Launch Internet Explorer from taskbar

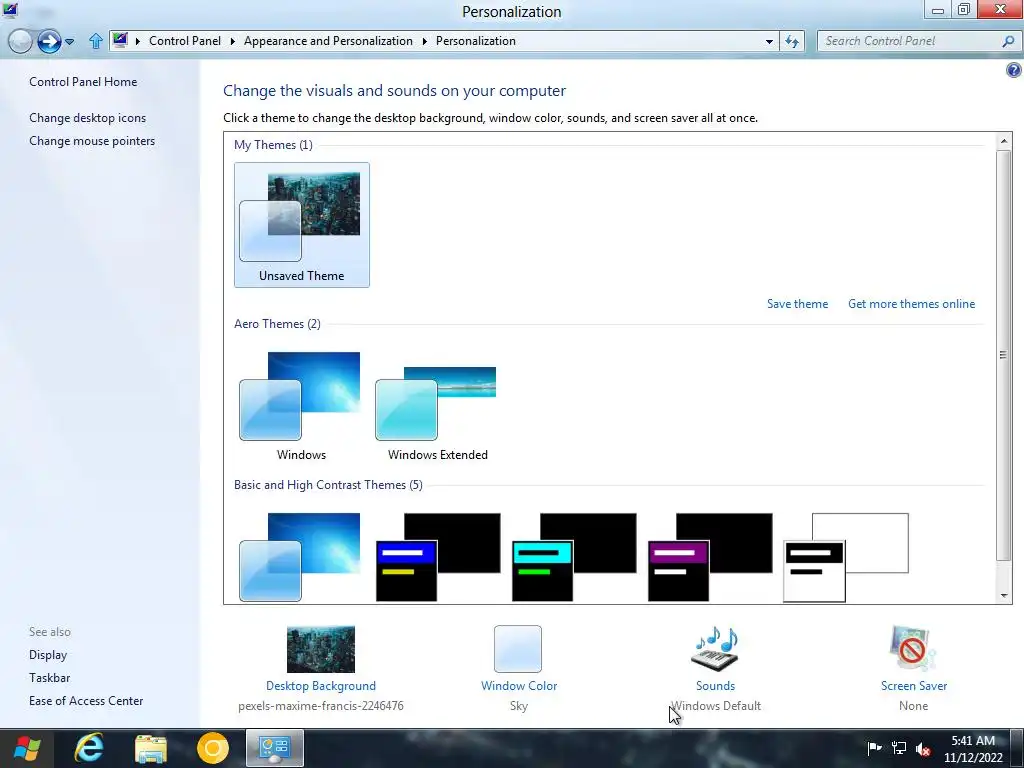(89, 748)
